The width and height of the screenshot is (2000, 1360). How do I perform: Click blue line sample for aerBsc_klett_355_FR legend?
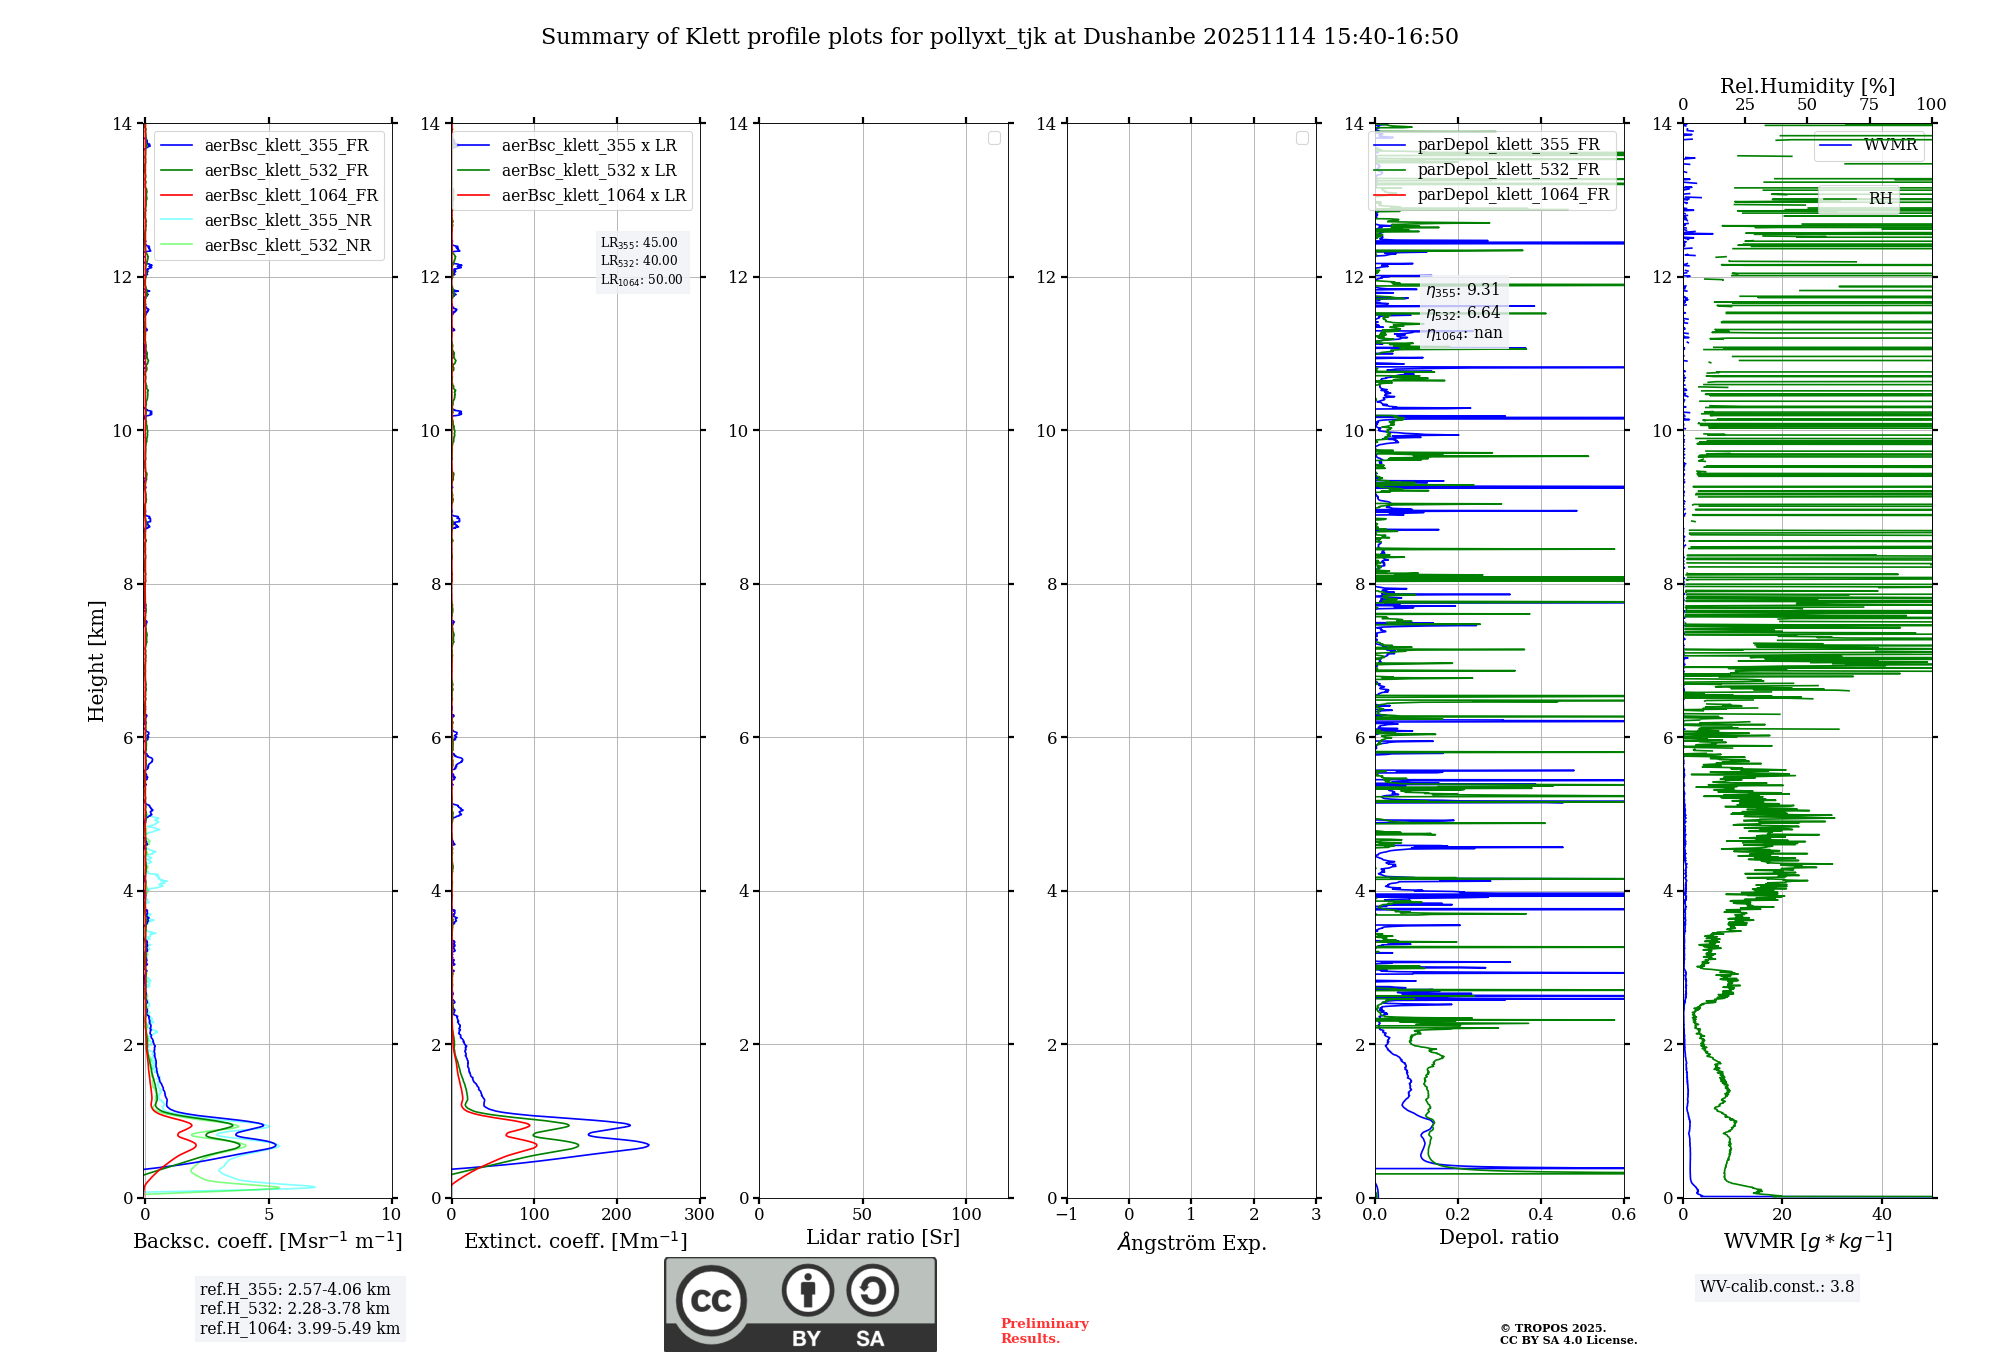coord(176,146)
